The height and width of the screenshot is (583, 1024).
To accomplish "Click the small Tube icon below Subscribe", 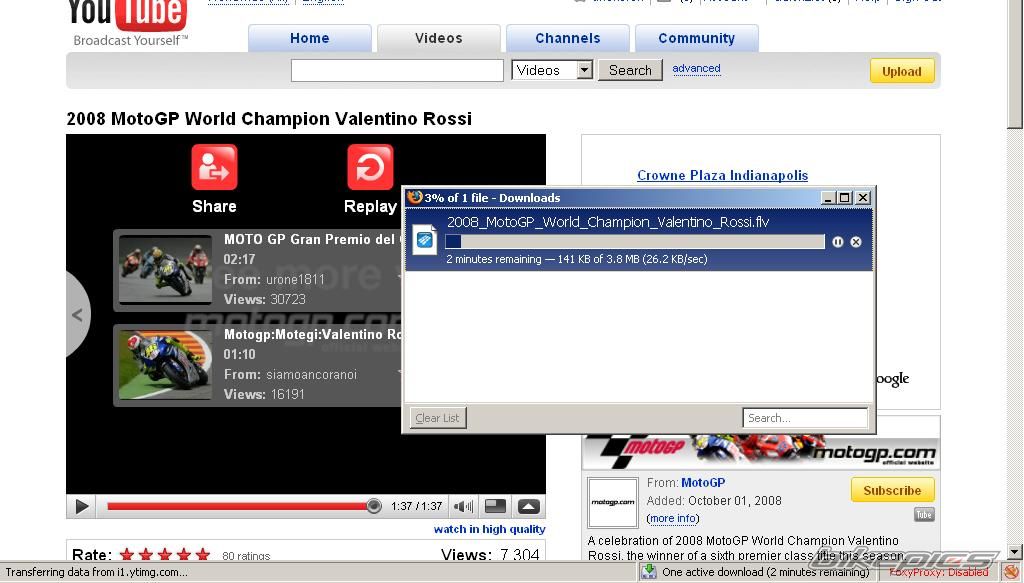I will (x=924, y=514).
